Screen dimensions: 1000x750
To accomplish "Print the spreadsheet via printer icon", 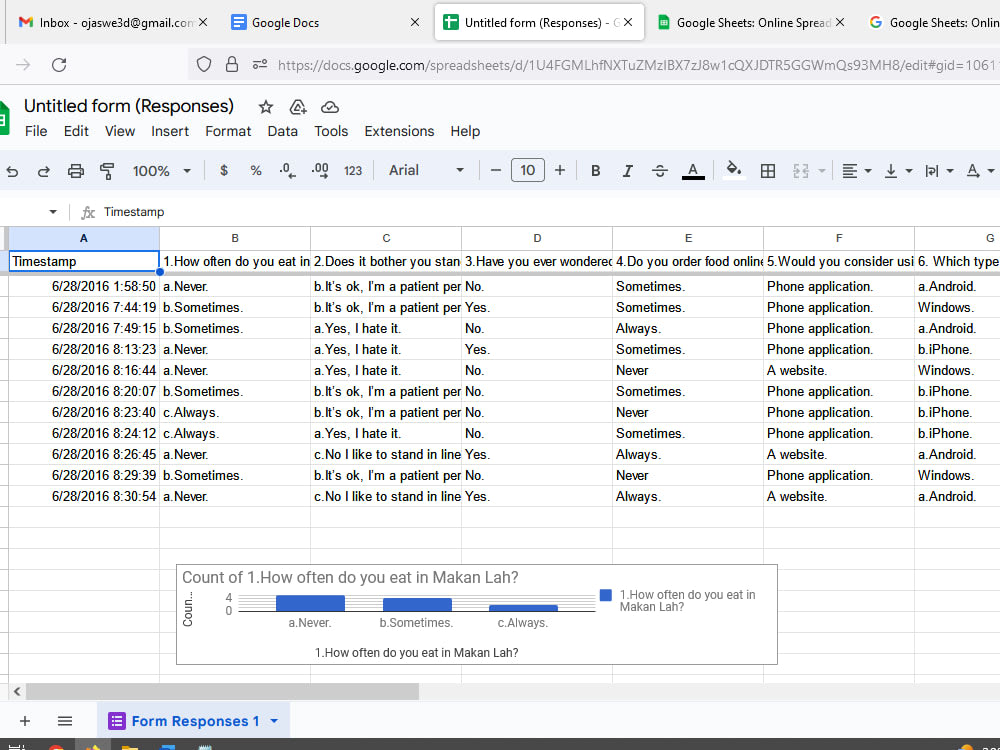I will pos(75,171).
